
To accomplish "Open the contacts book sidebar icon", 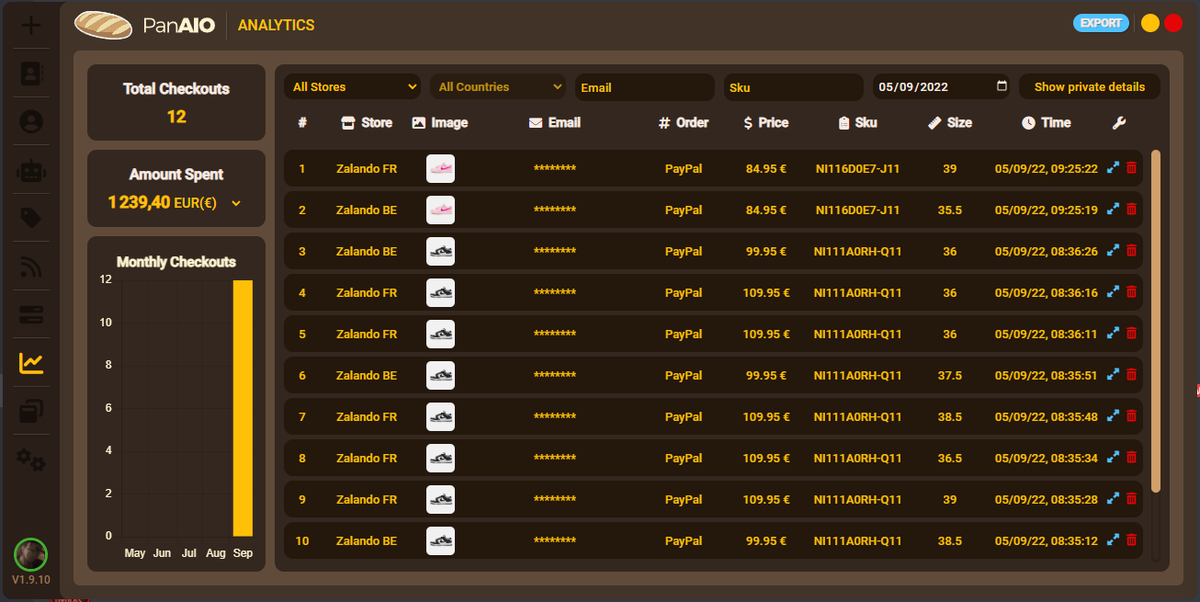I will click(x=32, y=73).
